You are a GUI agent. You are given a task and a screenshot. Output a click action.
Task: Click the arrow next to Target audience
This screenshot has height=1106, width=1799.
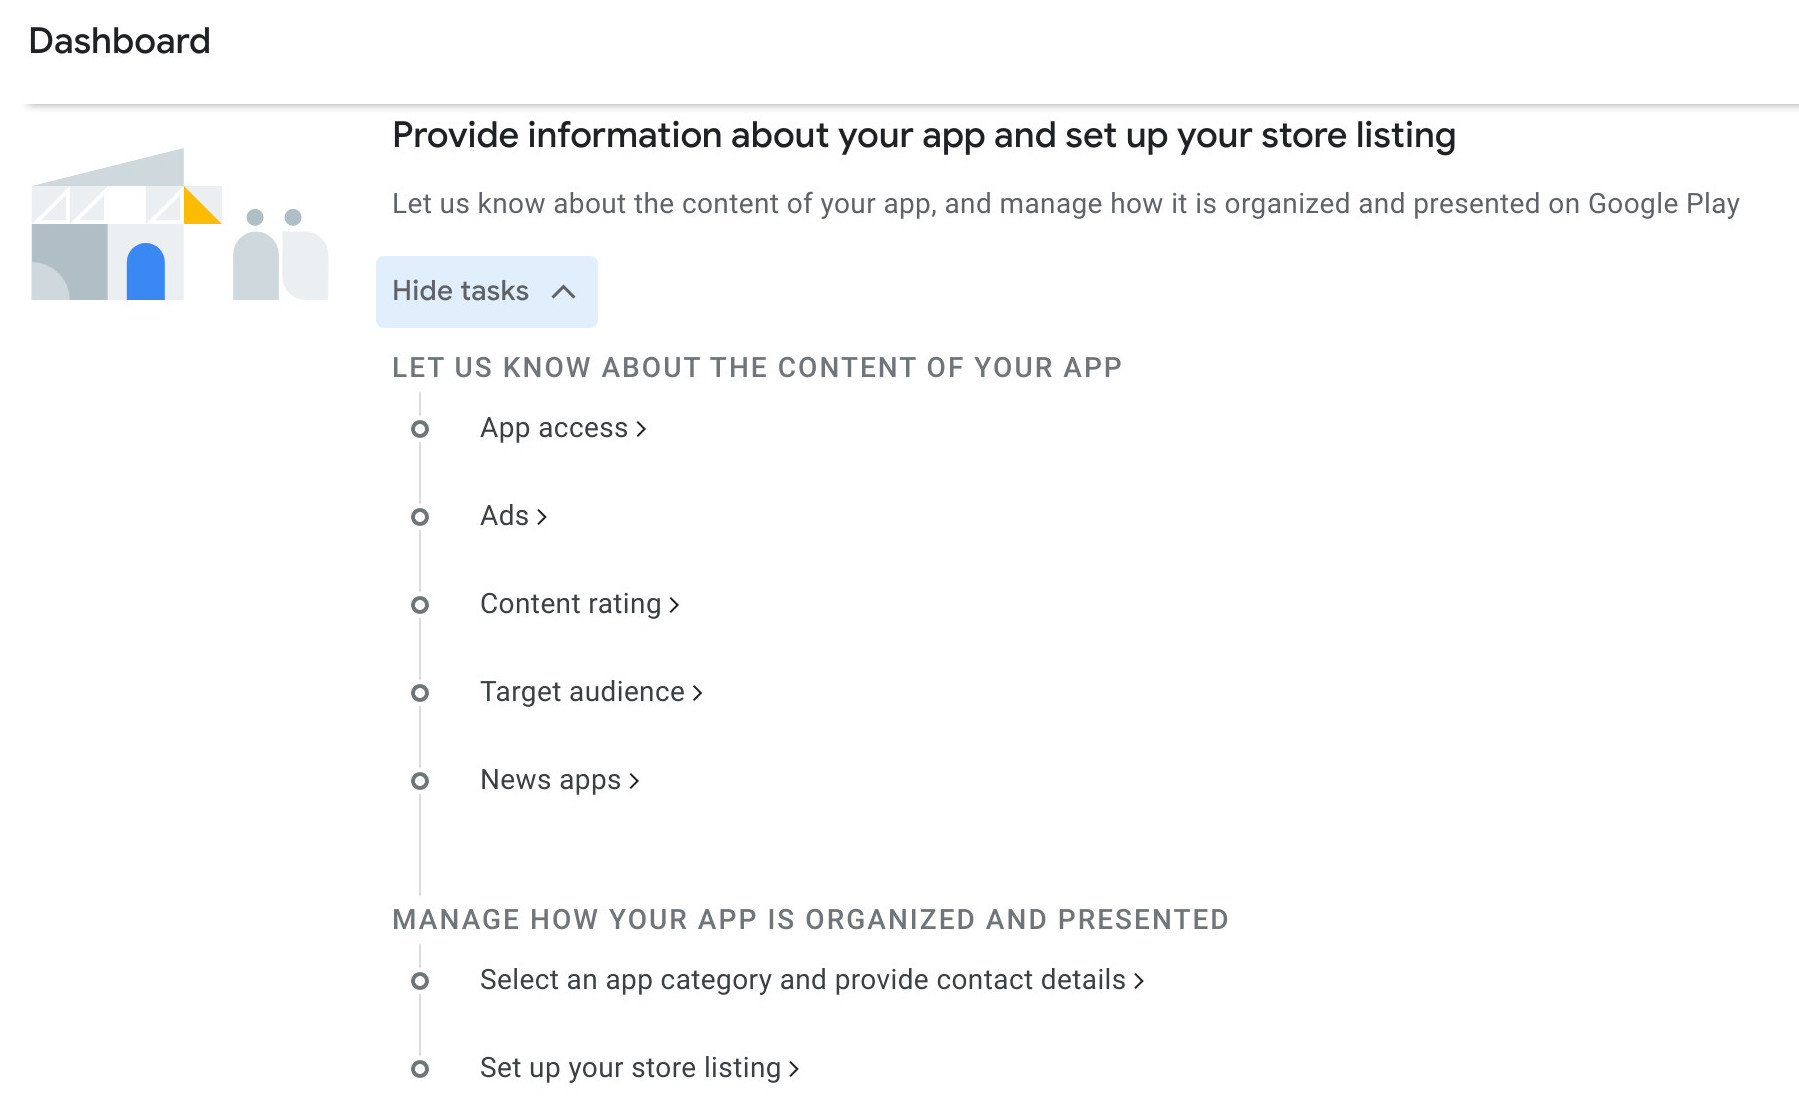697,693
